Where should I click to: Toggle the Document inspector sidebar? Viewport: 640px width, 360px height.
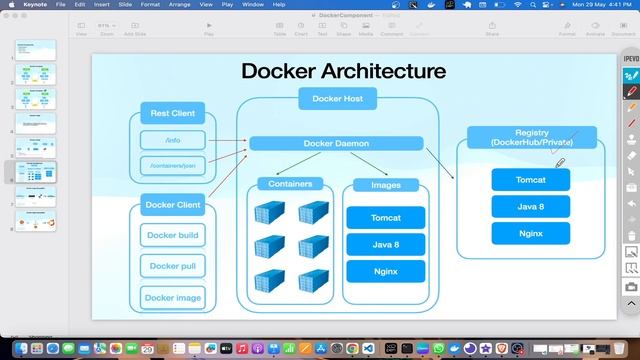click(623, 29)
